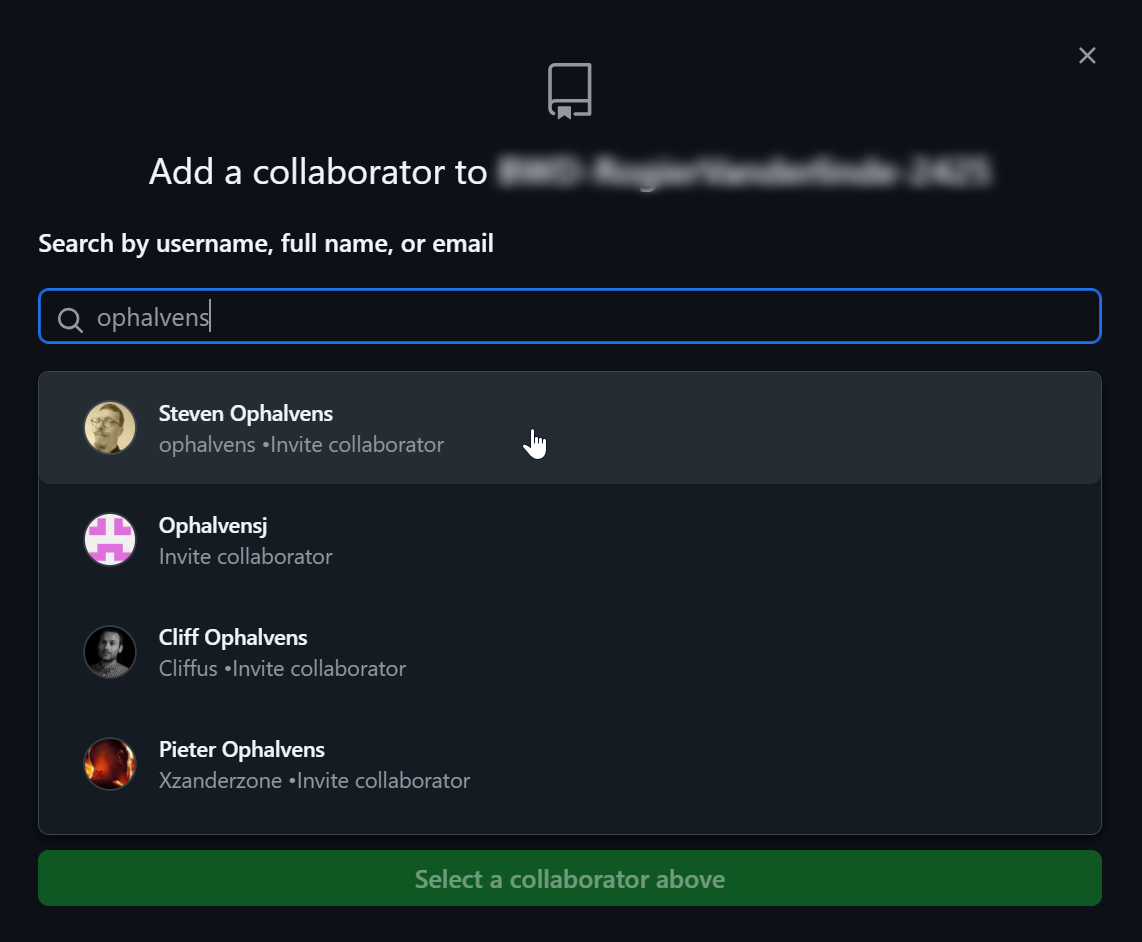The width and height of the screenshot is (1142, 942).
Task: Click Steven Ophalvens' avatar
Action: 110,428
